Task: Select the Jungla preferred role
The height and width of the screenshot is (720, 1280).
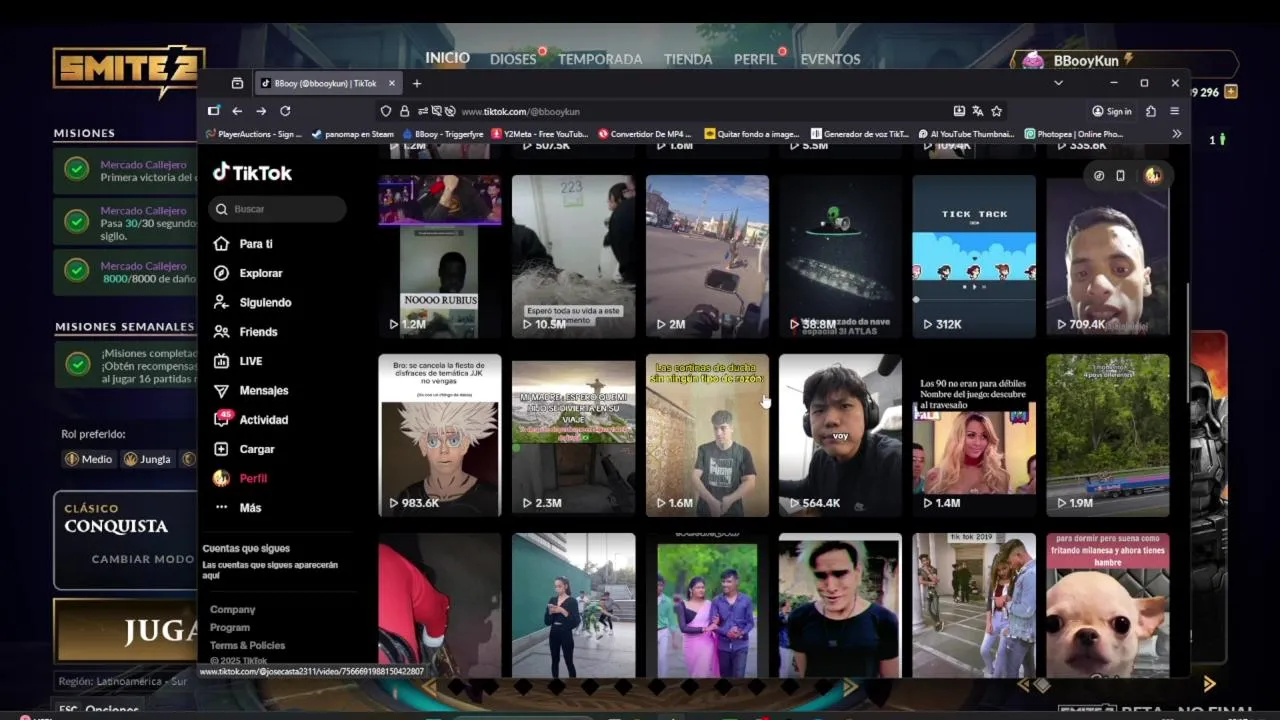Action: coord(147,459)
